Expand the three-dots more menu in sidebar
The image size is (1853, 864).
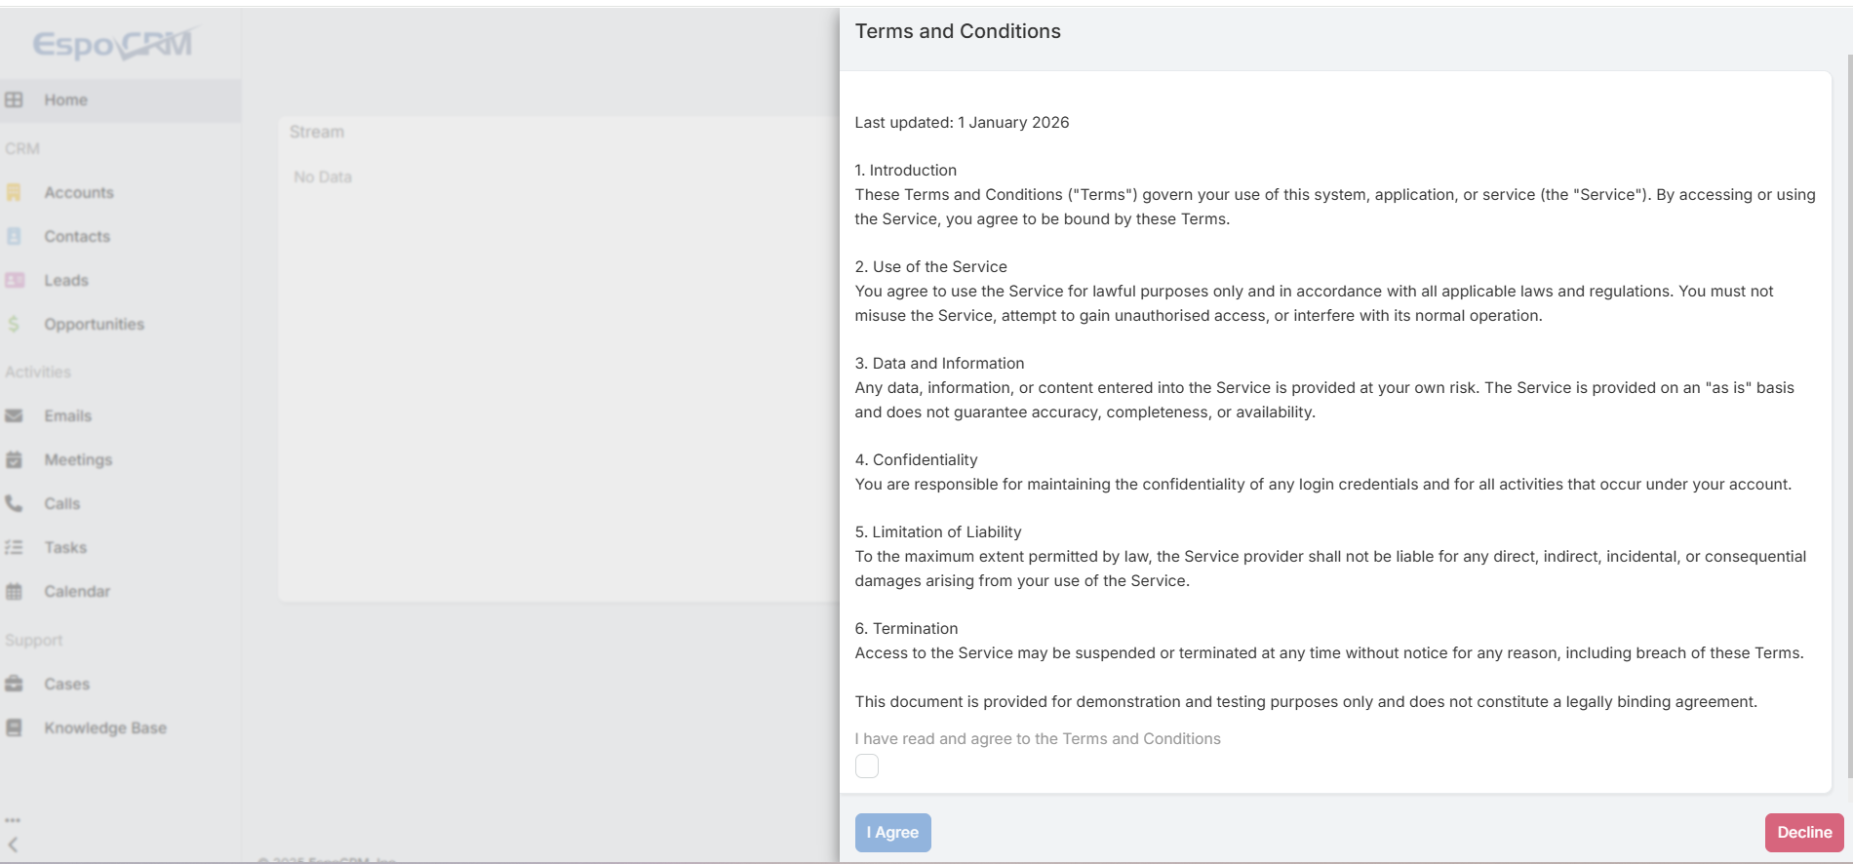point(13,820)
